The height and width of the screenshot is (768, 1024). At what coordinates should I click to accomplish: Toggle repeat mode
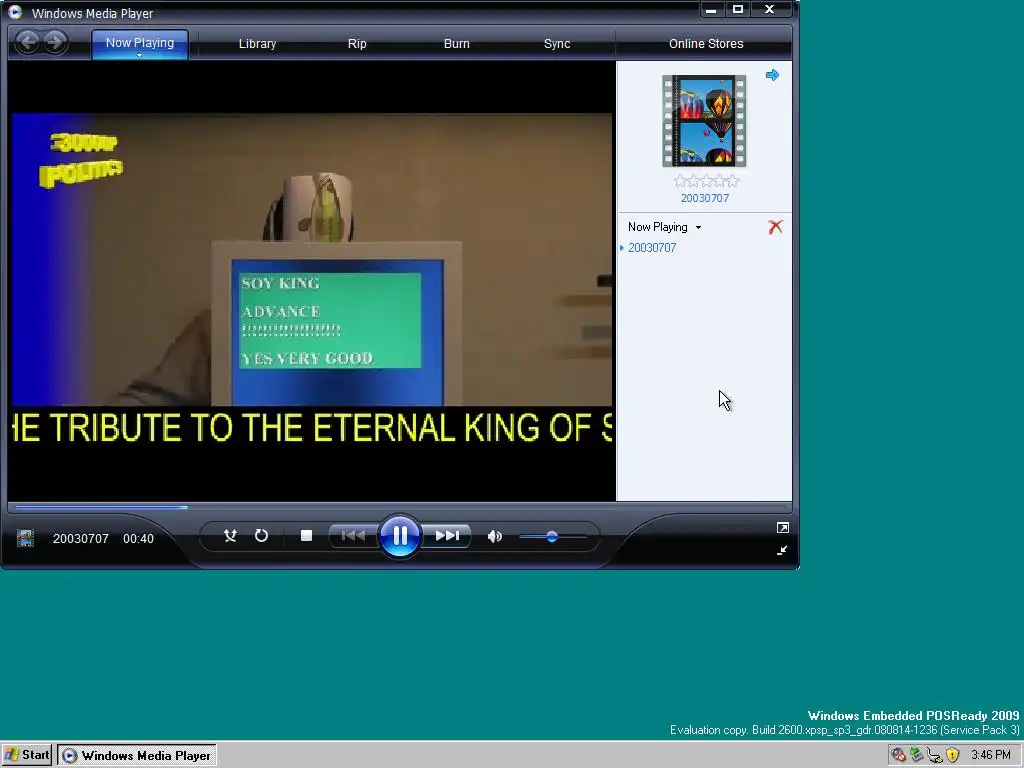261,536
